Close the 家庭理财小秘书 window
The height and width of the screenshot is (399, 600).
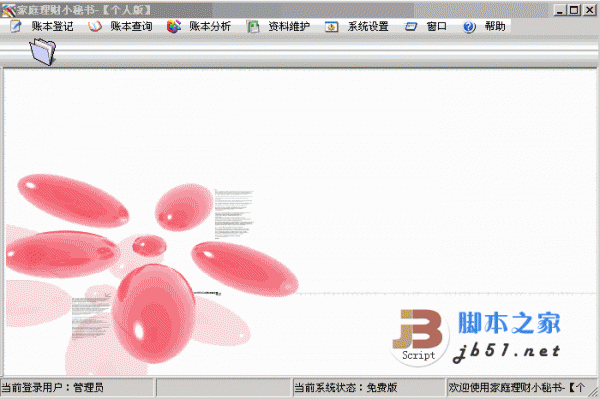point(589,10)
